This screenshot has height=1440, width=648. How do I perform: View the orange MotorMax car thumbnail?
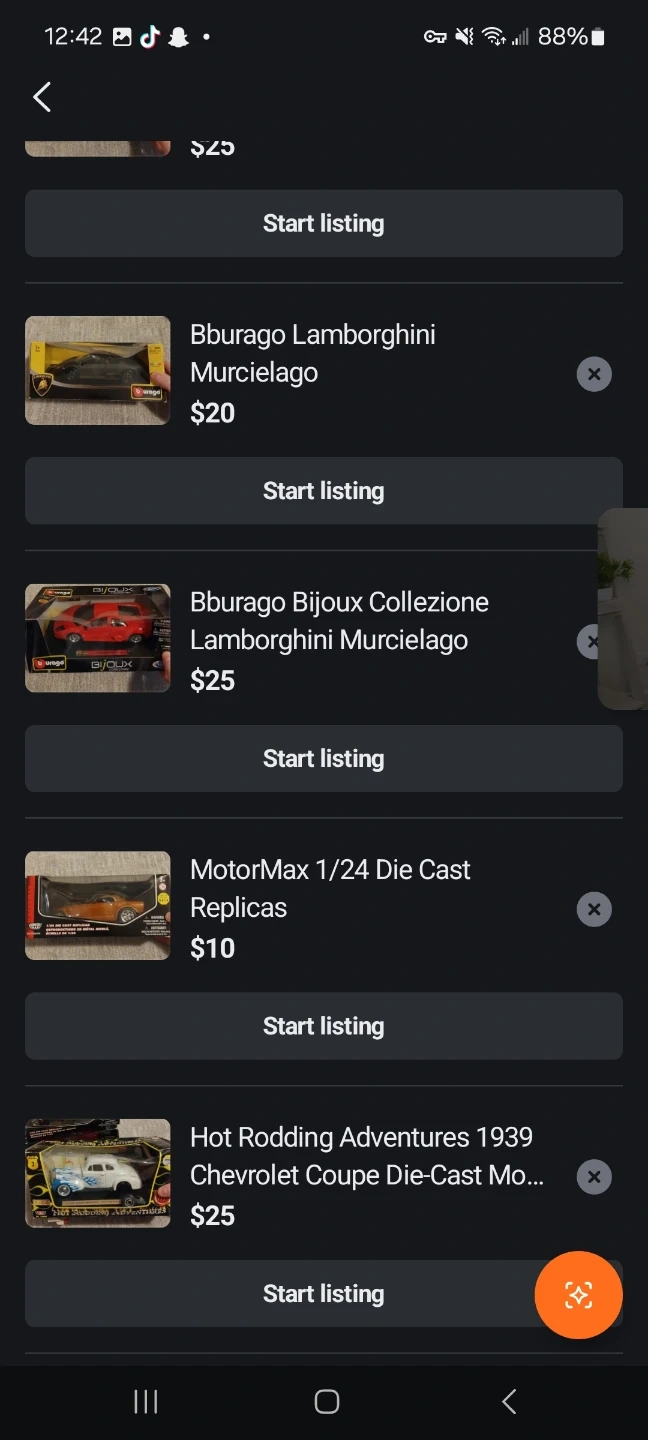98,906
